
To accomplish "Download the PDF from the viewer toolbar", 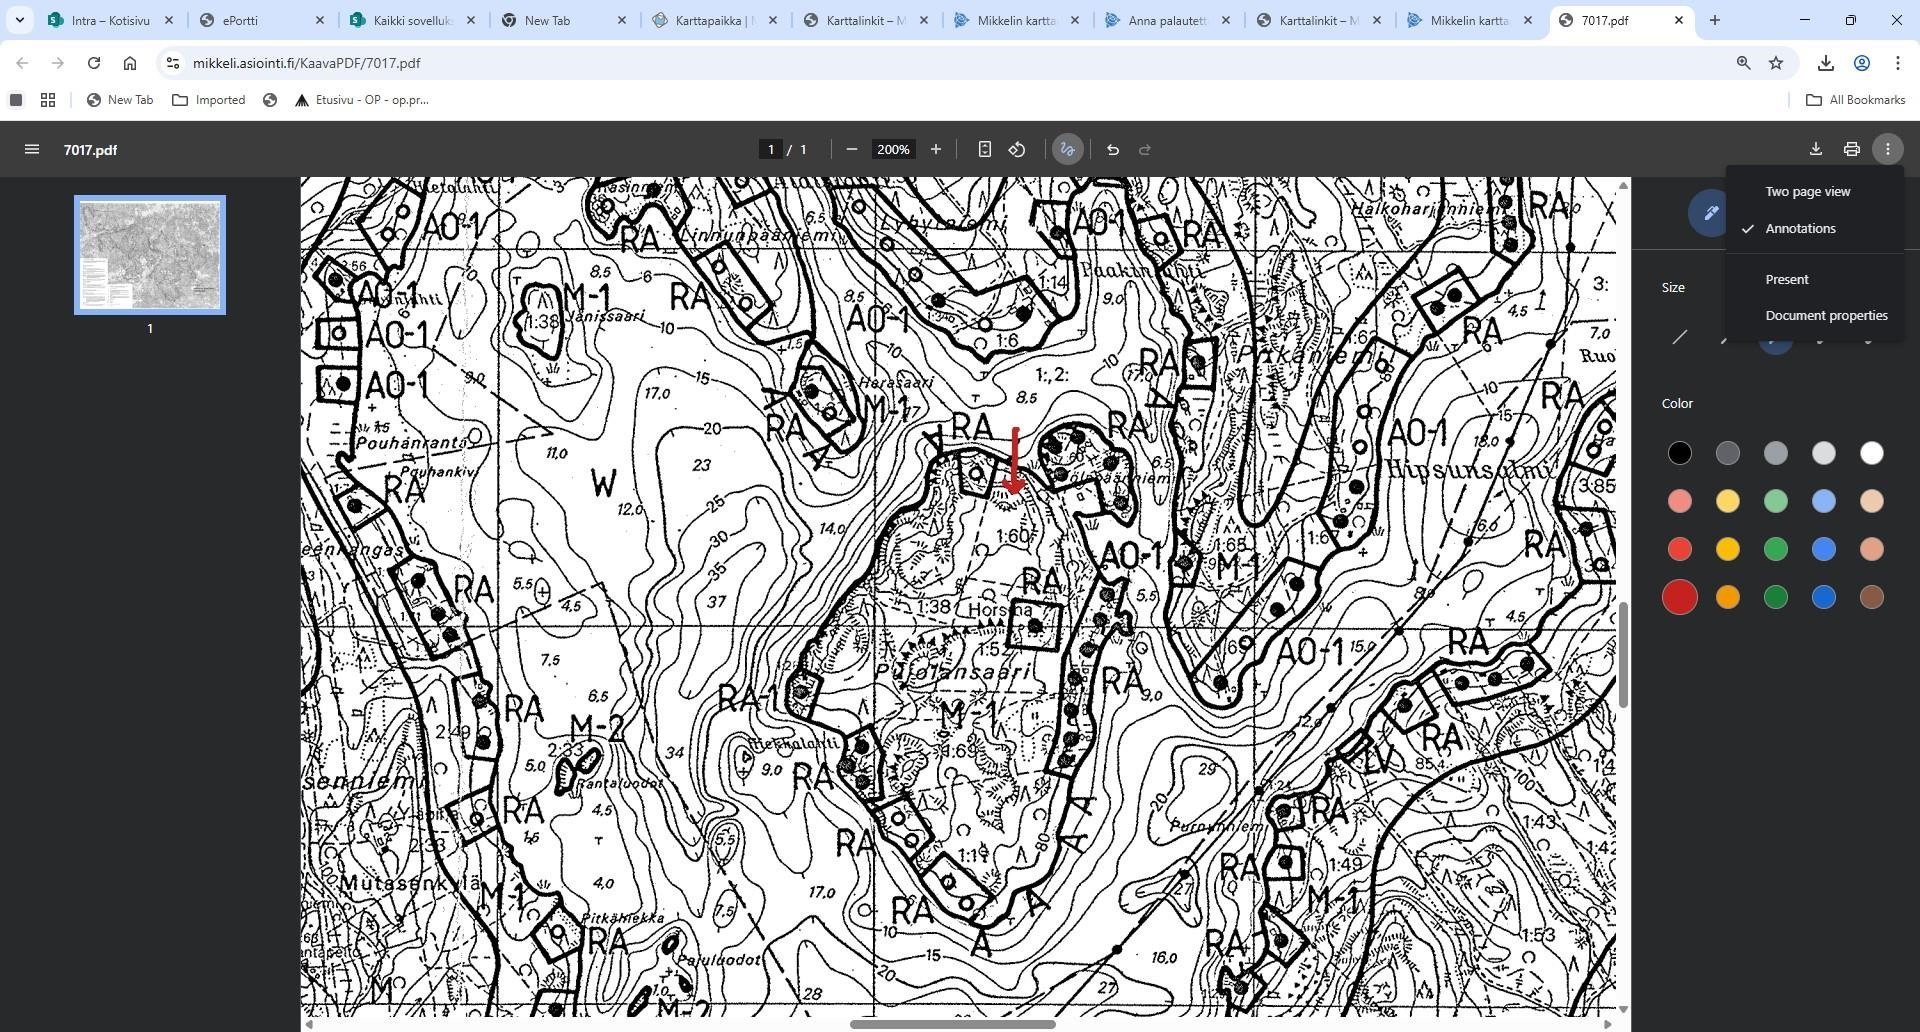I will [x=1816, y=149].
